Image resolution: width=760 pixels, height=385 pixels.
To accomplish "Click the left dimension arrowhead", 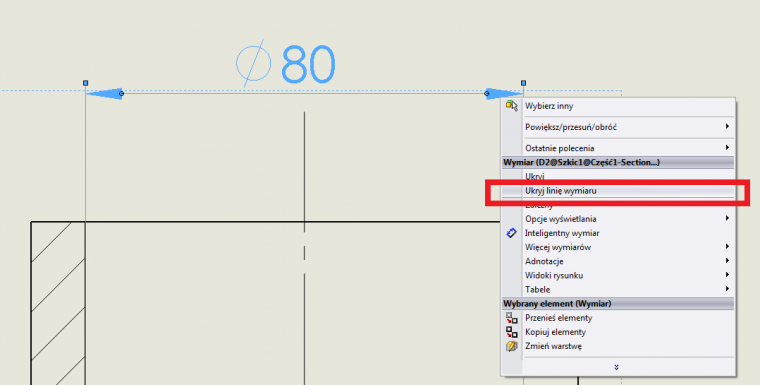I will click(x=104, y=94).
